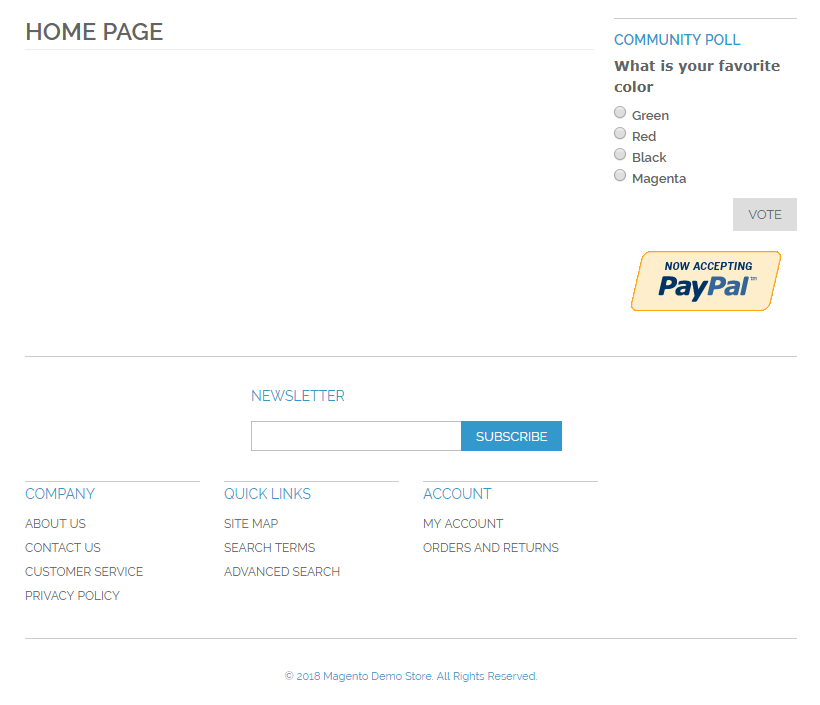Open the Advanced Search page
The height and width of the screenshot is (705, 820).
click(x=282, y=572)
